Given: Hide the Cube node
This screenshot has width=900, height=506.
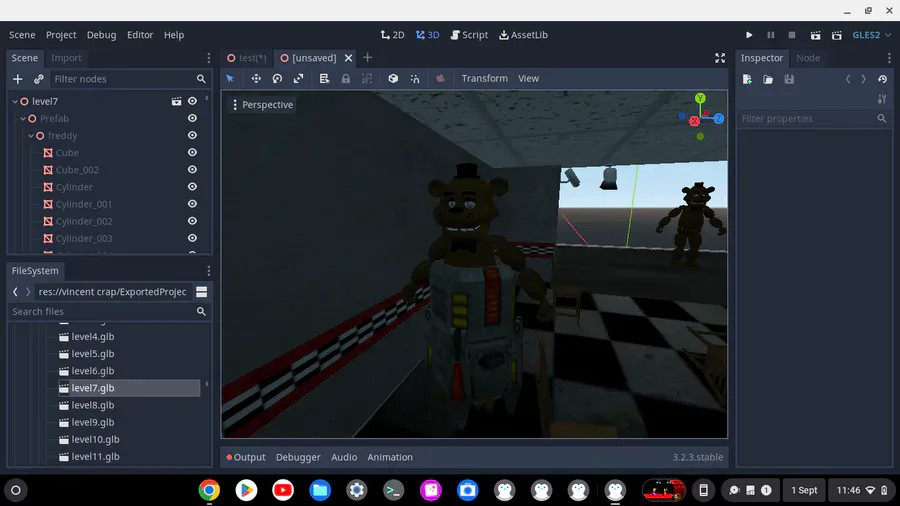Looking at the screenshot, I should pyautogui.click(x=192, y=153).
